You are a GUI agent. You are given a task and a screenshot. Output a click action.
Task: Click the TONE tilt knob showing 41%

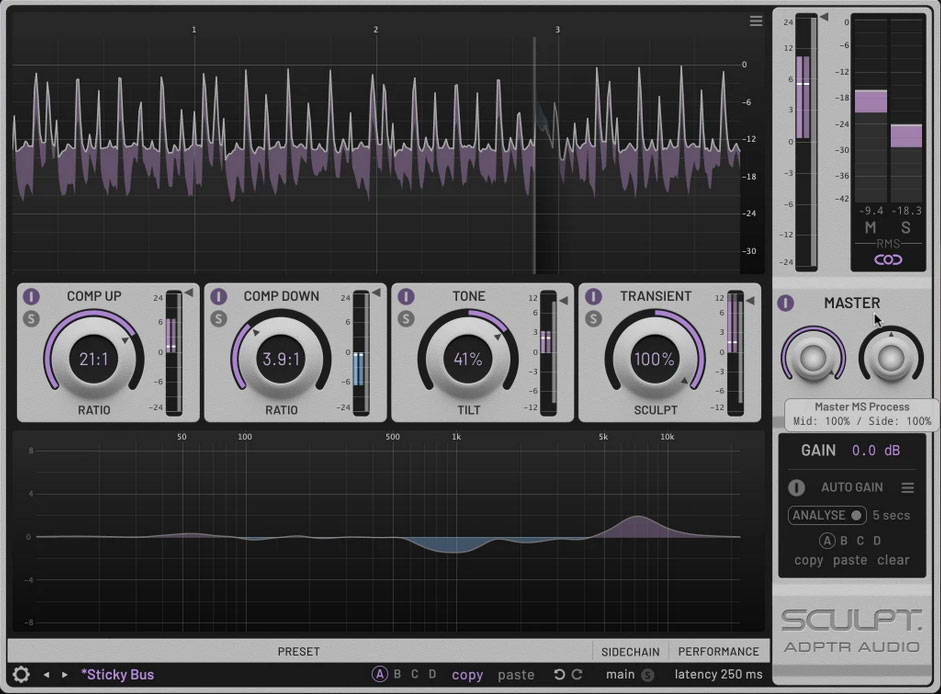(468, 358)
